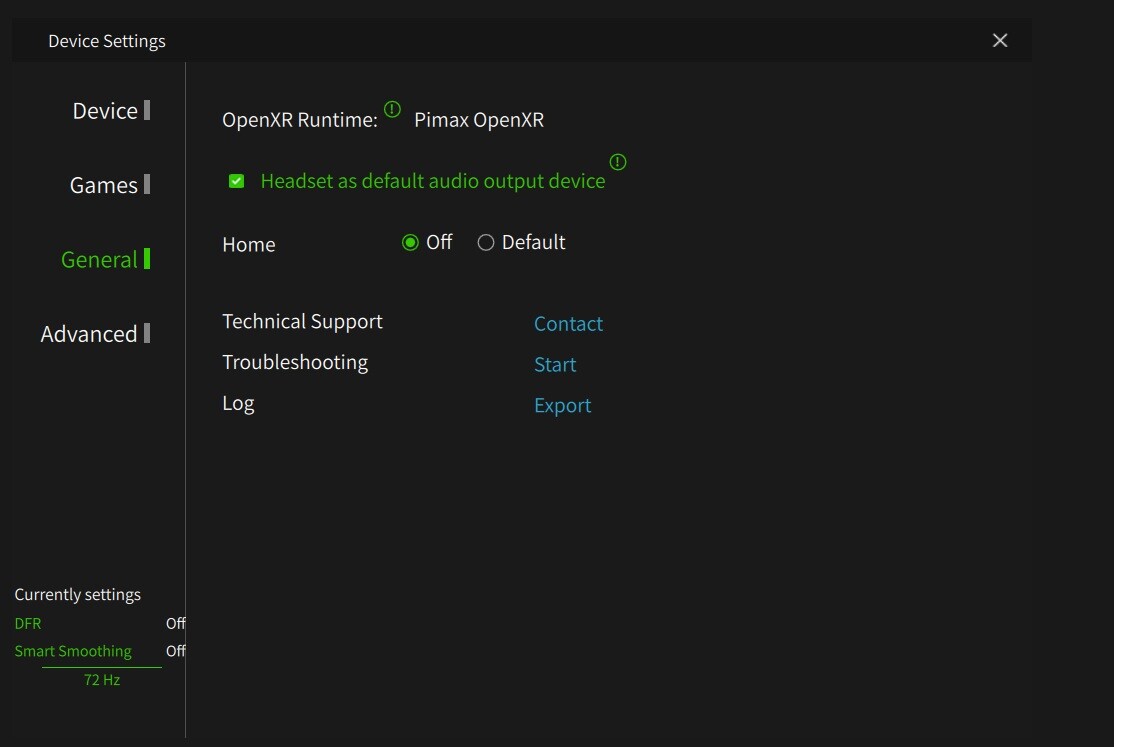Select the Home Default radio button
The width and height of the screenshot is (1121, 747).
[486, 243]
